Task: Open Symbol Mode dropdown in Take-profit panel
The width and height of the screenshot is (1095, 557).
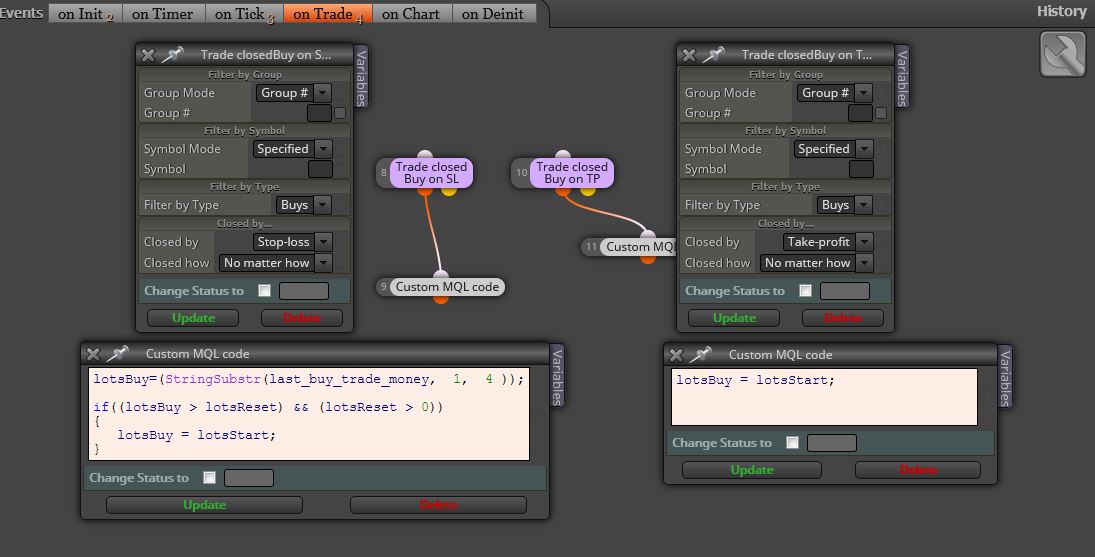Action: (x=833, y=149)
